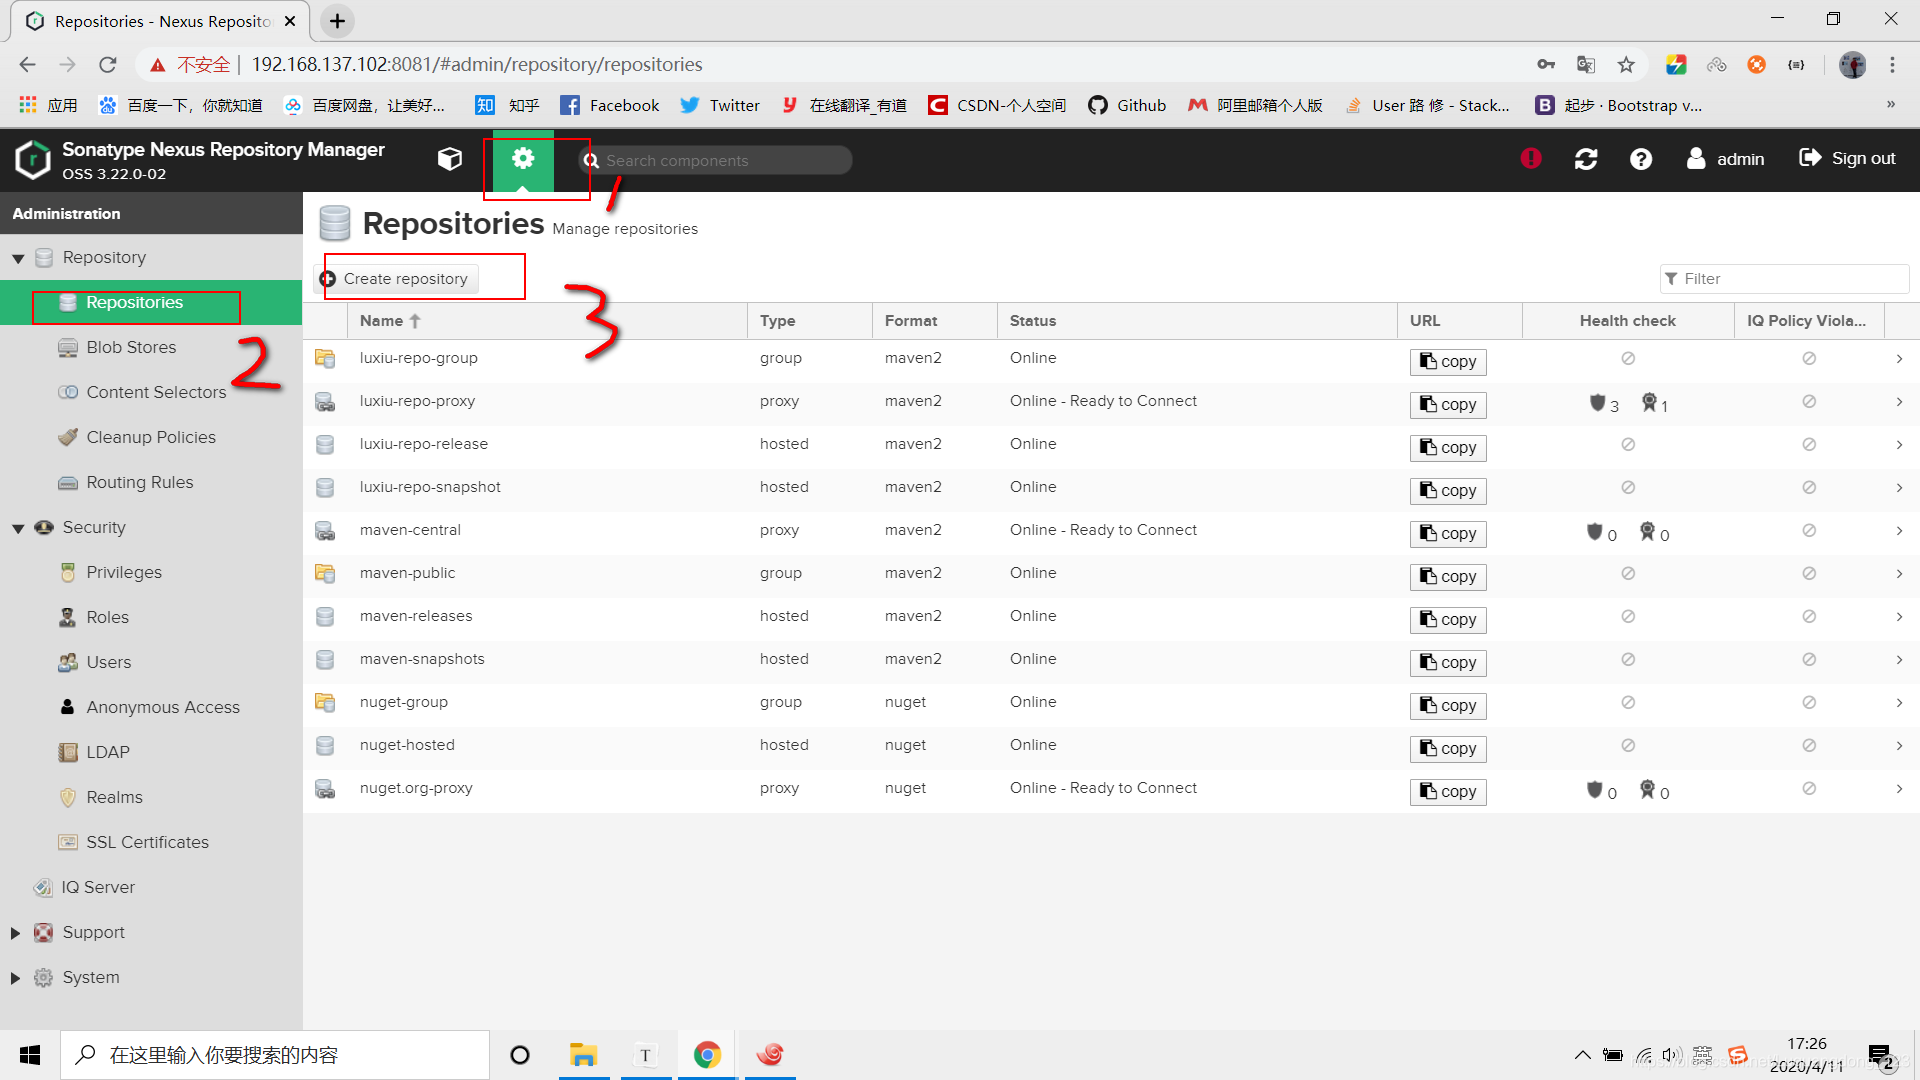Toggle Anonymous Access settings
This screenshot has width=1920, height=1080.
(x=164, y=707)
